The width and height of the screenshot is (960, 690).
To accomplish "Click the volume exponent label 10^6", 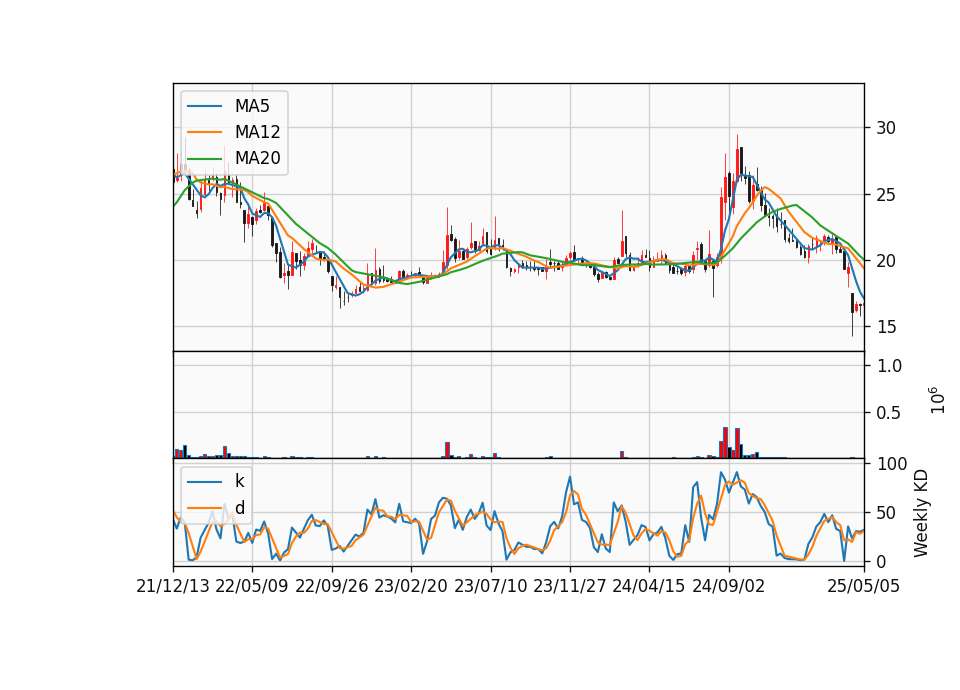I will pyautogui.click(x=937, y=400).
